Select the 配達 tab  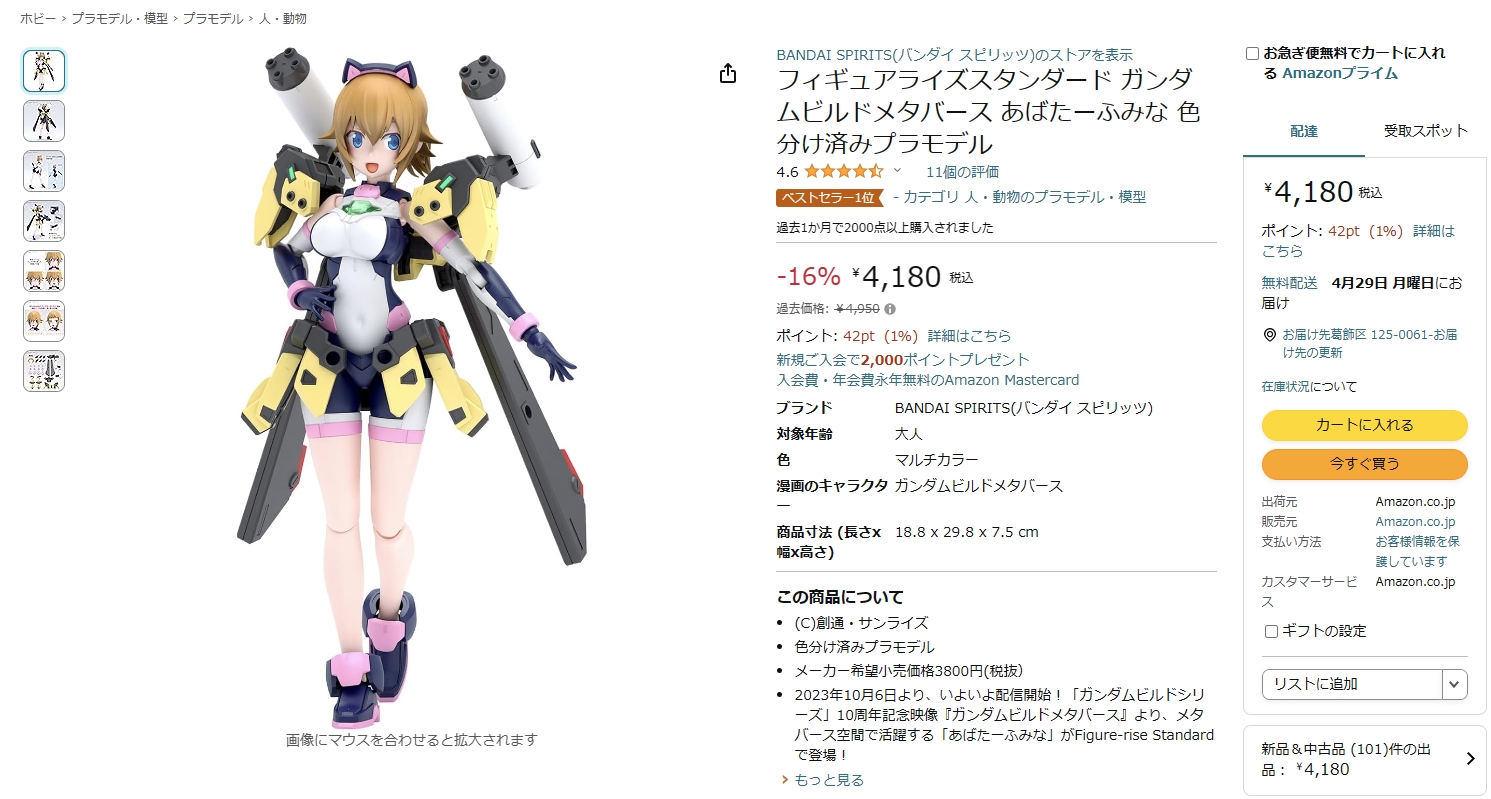(1304, 131)
